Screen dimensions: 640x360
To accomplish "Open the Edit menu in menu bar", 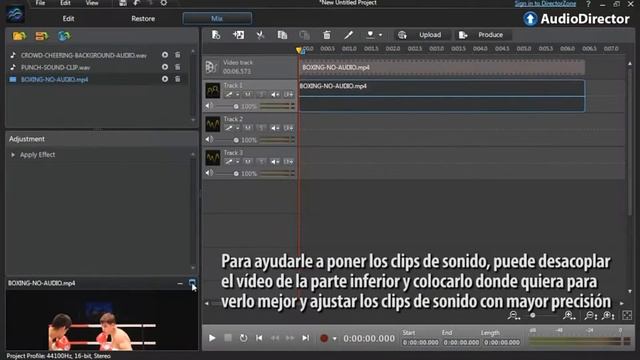I will pos(65,3).
